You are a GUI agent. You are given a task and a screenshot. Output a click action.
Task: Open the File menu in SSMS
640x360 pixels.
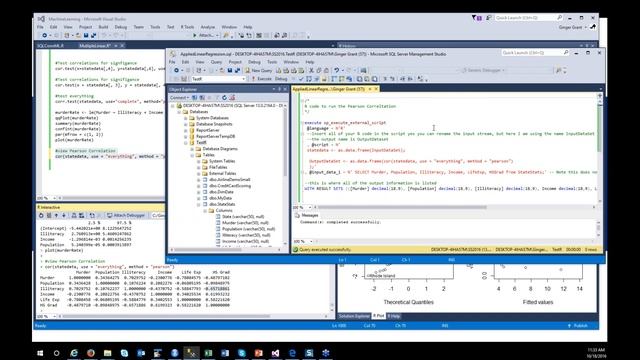(x=172, y=62)
